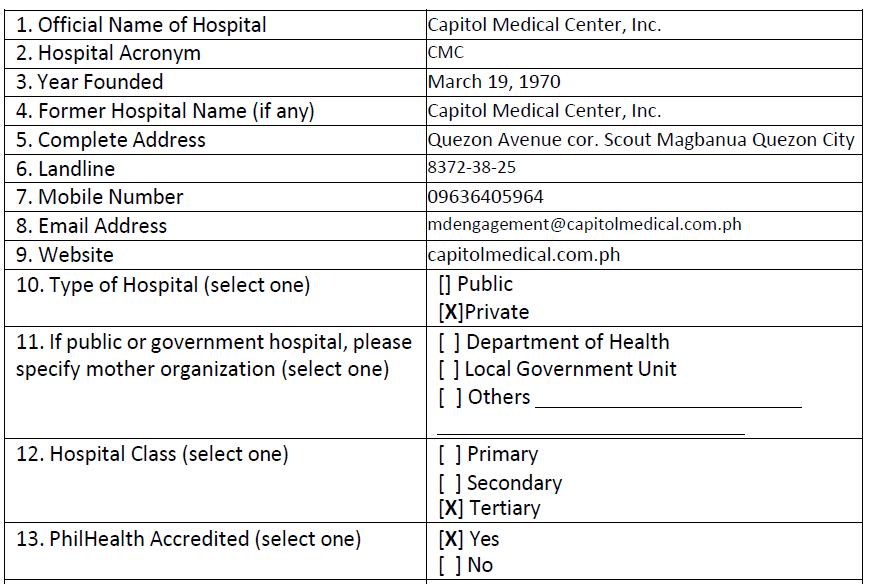Click the Others blank underline field
Image resolution: width=875 pixels, height=584 pixels.
tap(668, 400)
